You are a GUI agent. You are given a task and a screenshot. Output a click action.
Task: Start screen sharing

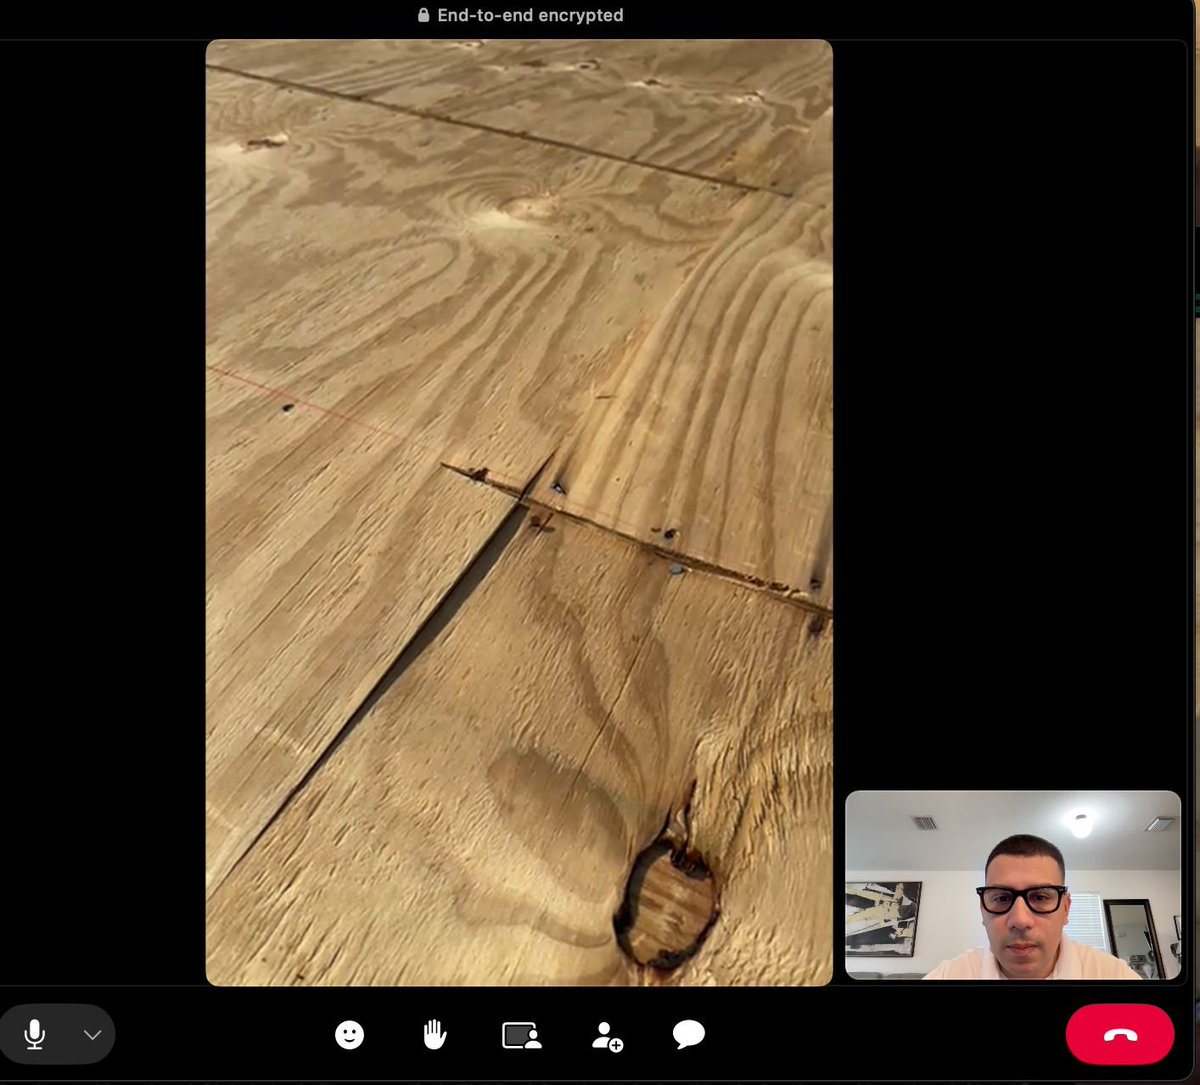[521, 1035]
